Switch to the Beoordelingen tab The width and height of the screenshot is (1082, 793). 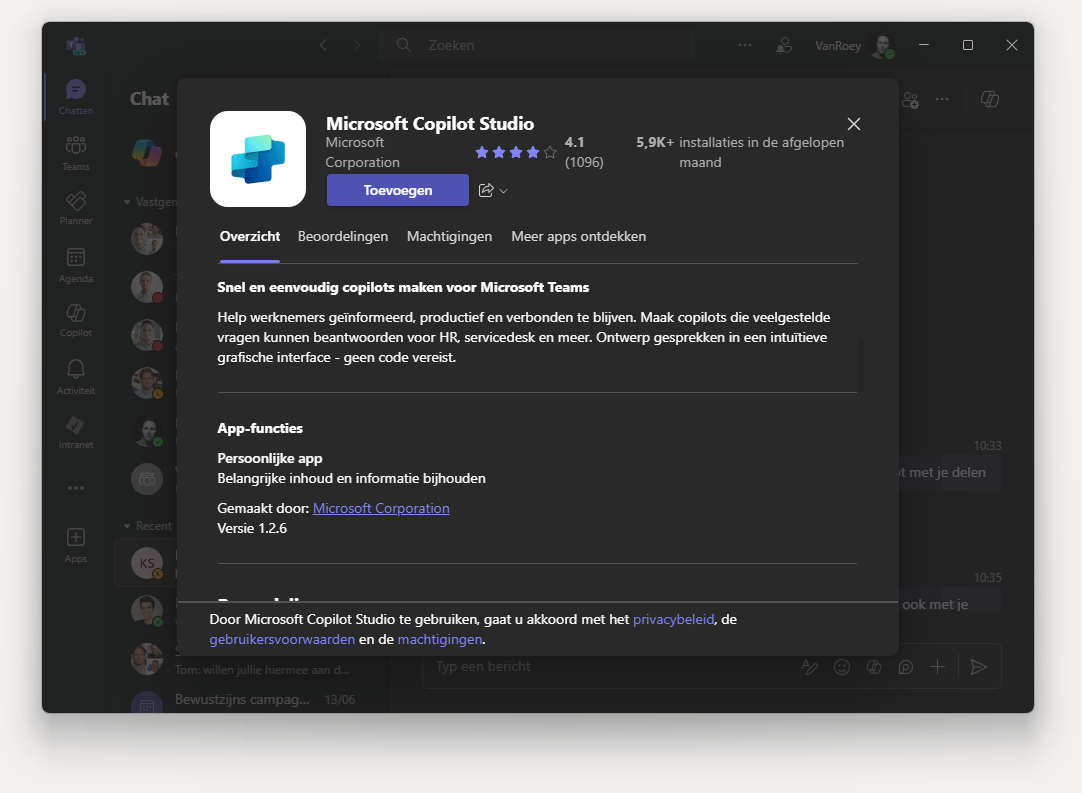343,236
